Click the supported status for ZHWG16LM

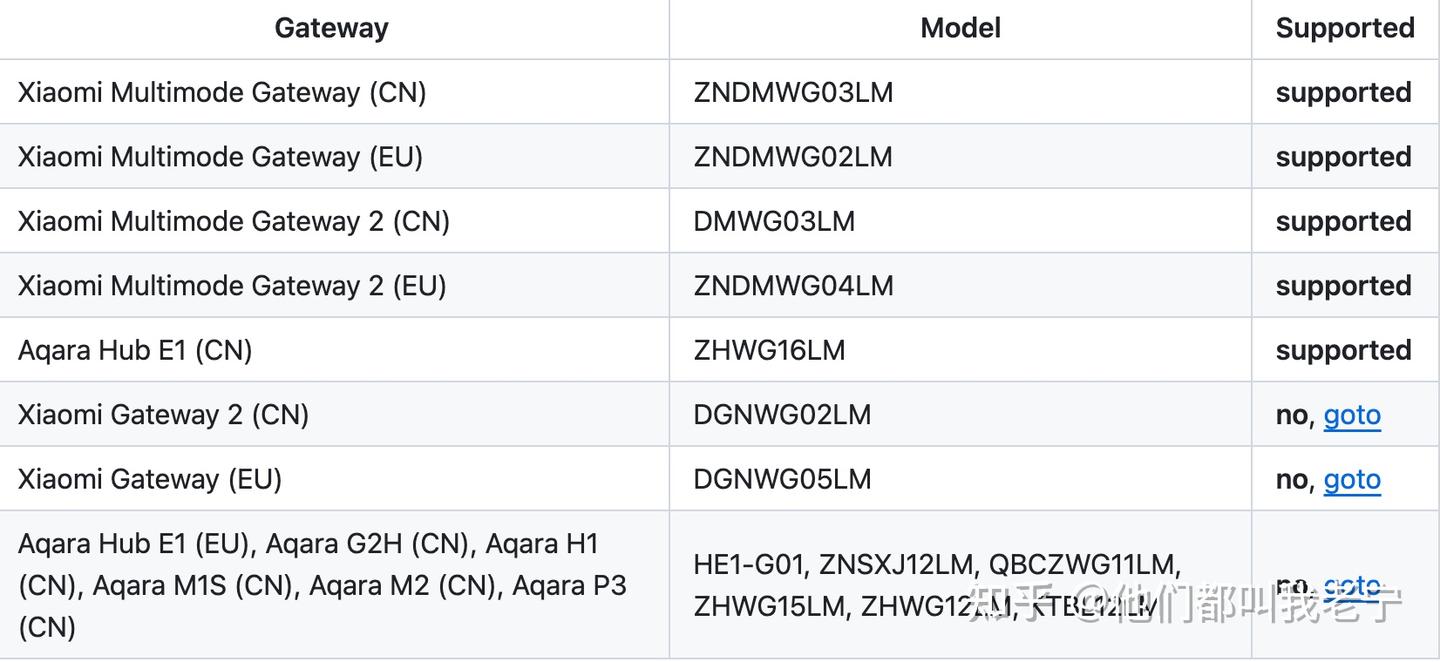pyautogui.click(x=1343, y=350)
